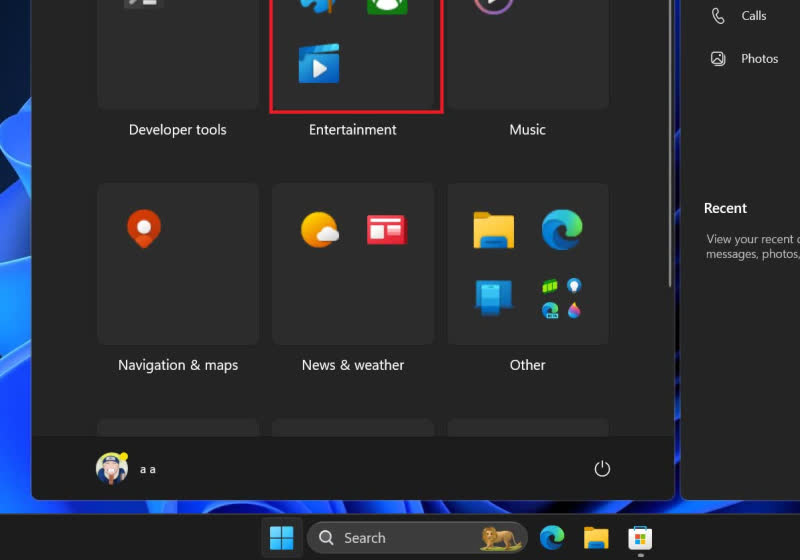Open File Explorer from the taskbar
This screenshot has height=560, width=800.
[x=596, y=538]
